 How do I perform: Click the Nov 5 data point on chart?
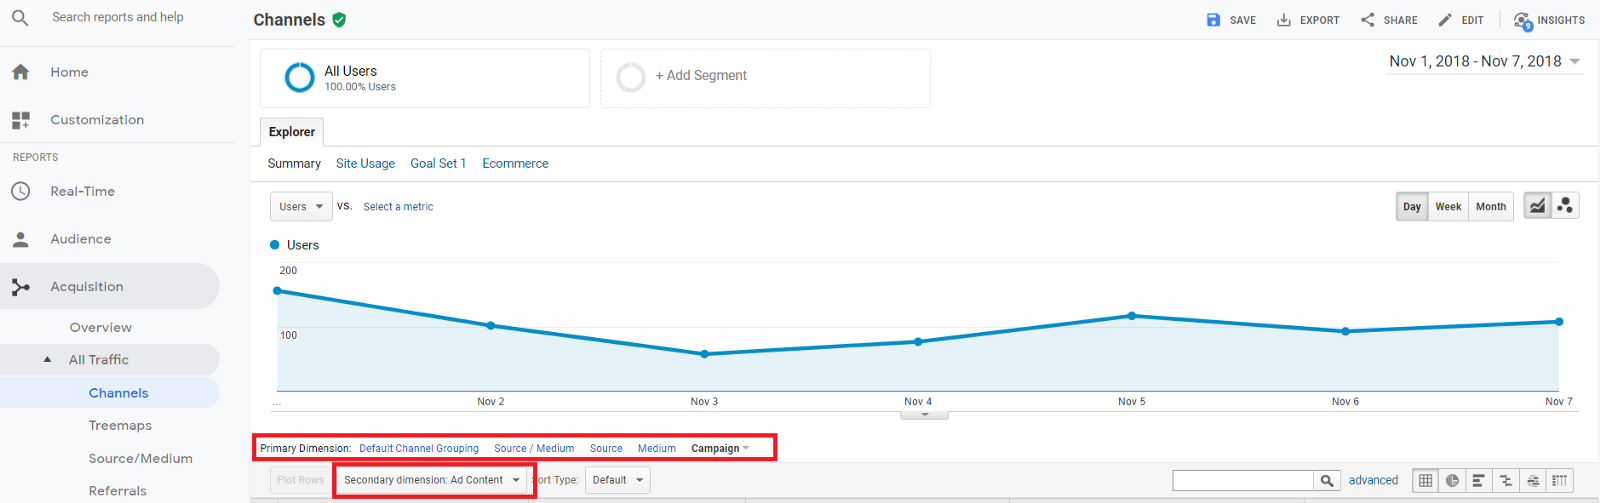[1132, 316]
